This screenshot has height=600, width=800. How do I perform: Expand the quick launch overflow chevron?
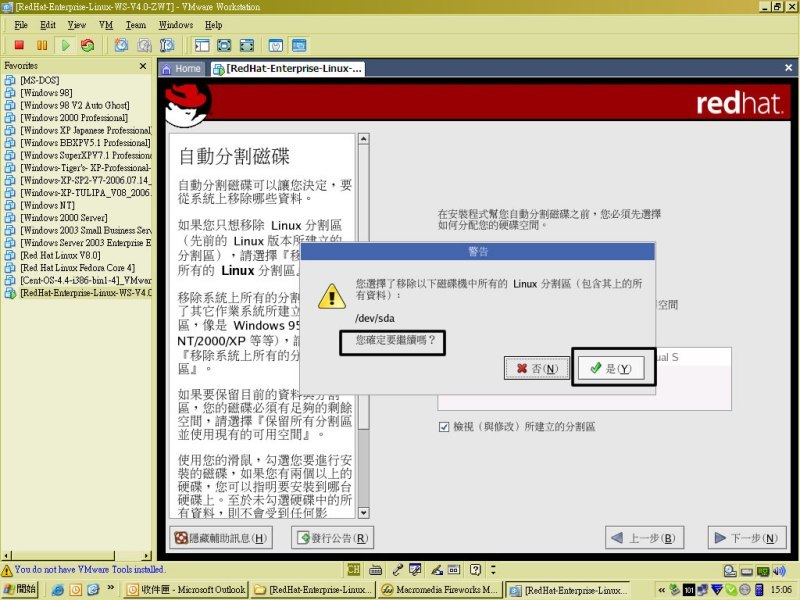pos(111,588)
